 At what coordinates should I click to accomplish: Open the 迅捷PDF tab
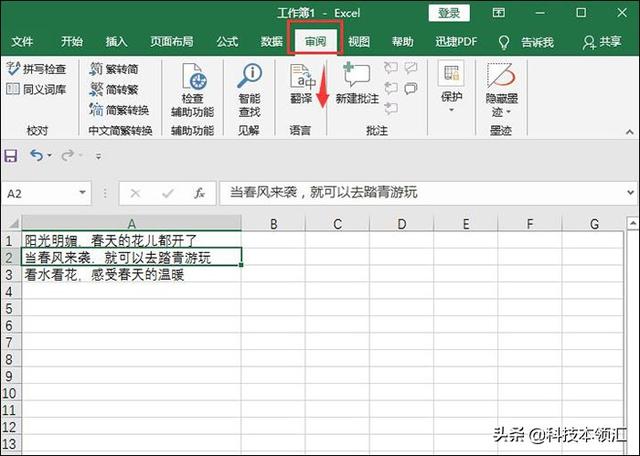pyautogui.click(x=456, y=41)
